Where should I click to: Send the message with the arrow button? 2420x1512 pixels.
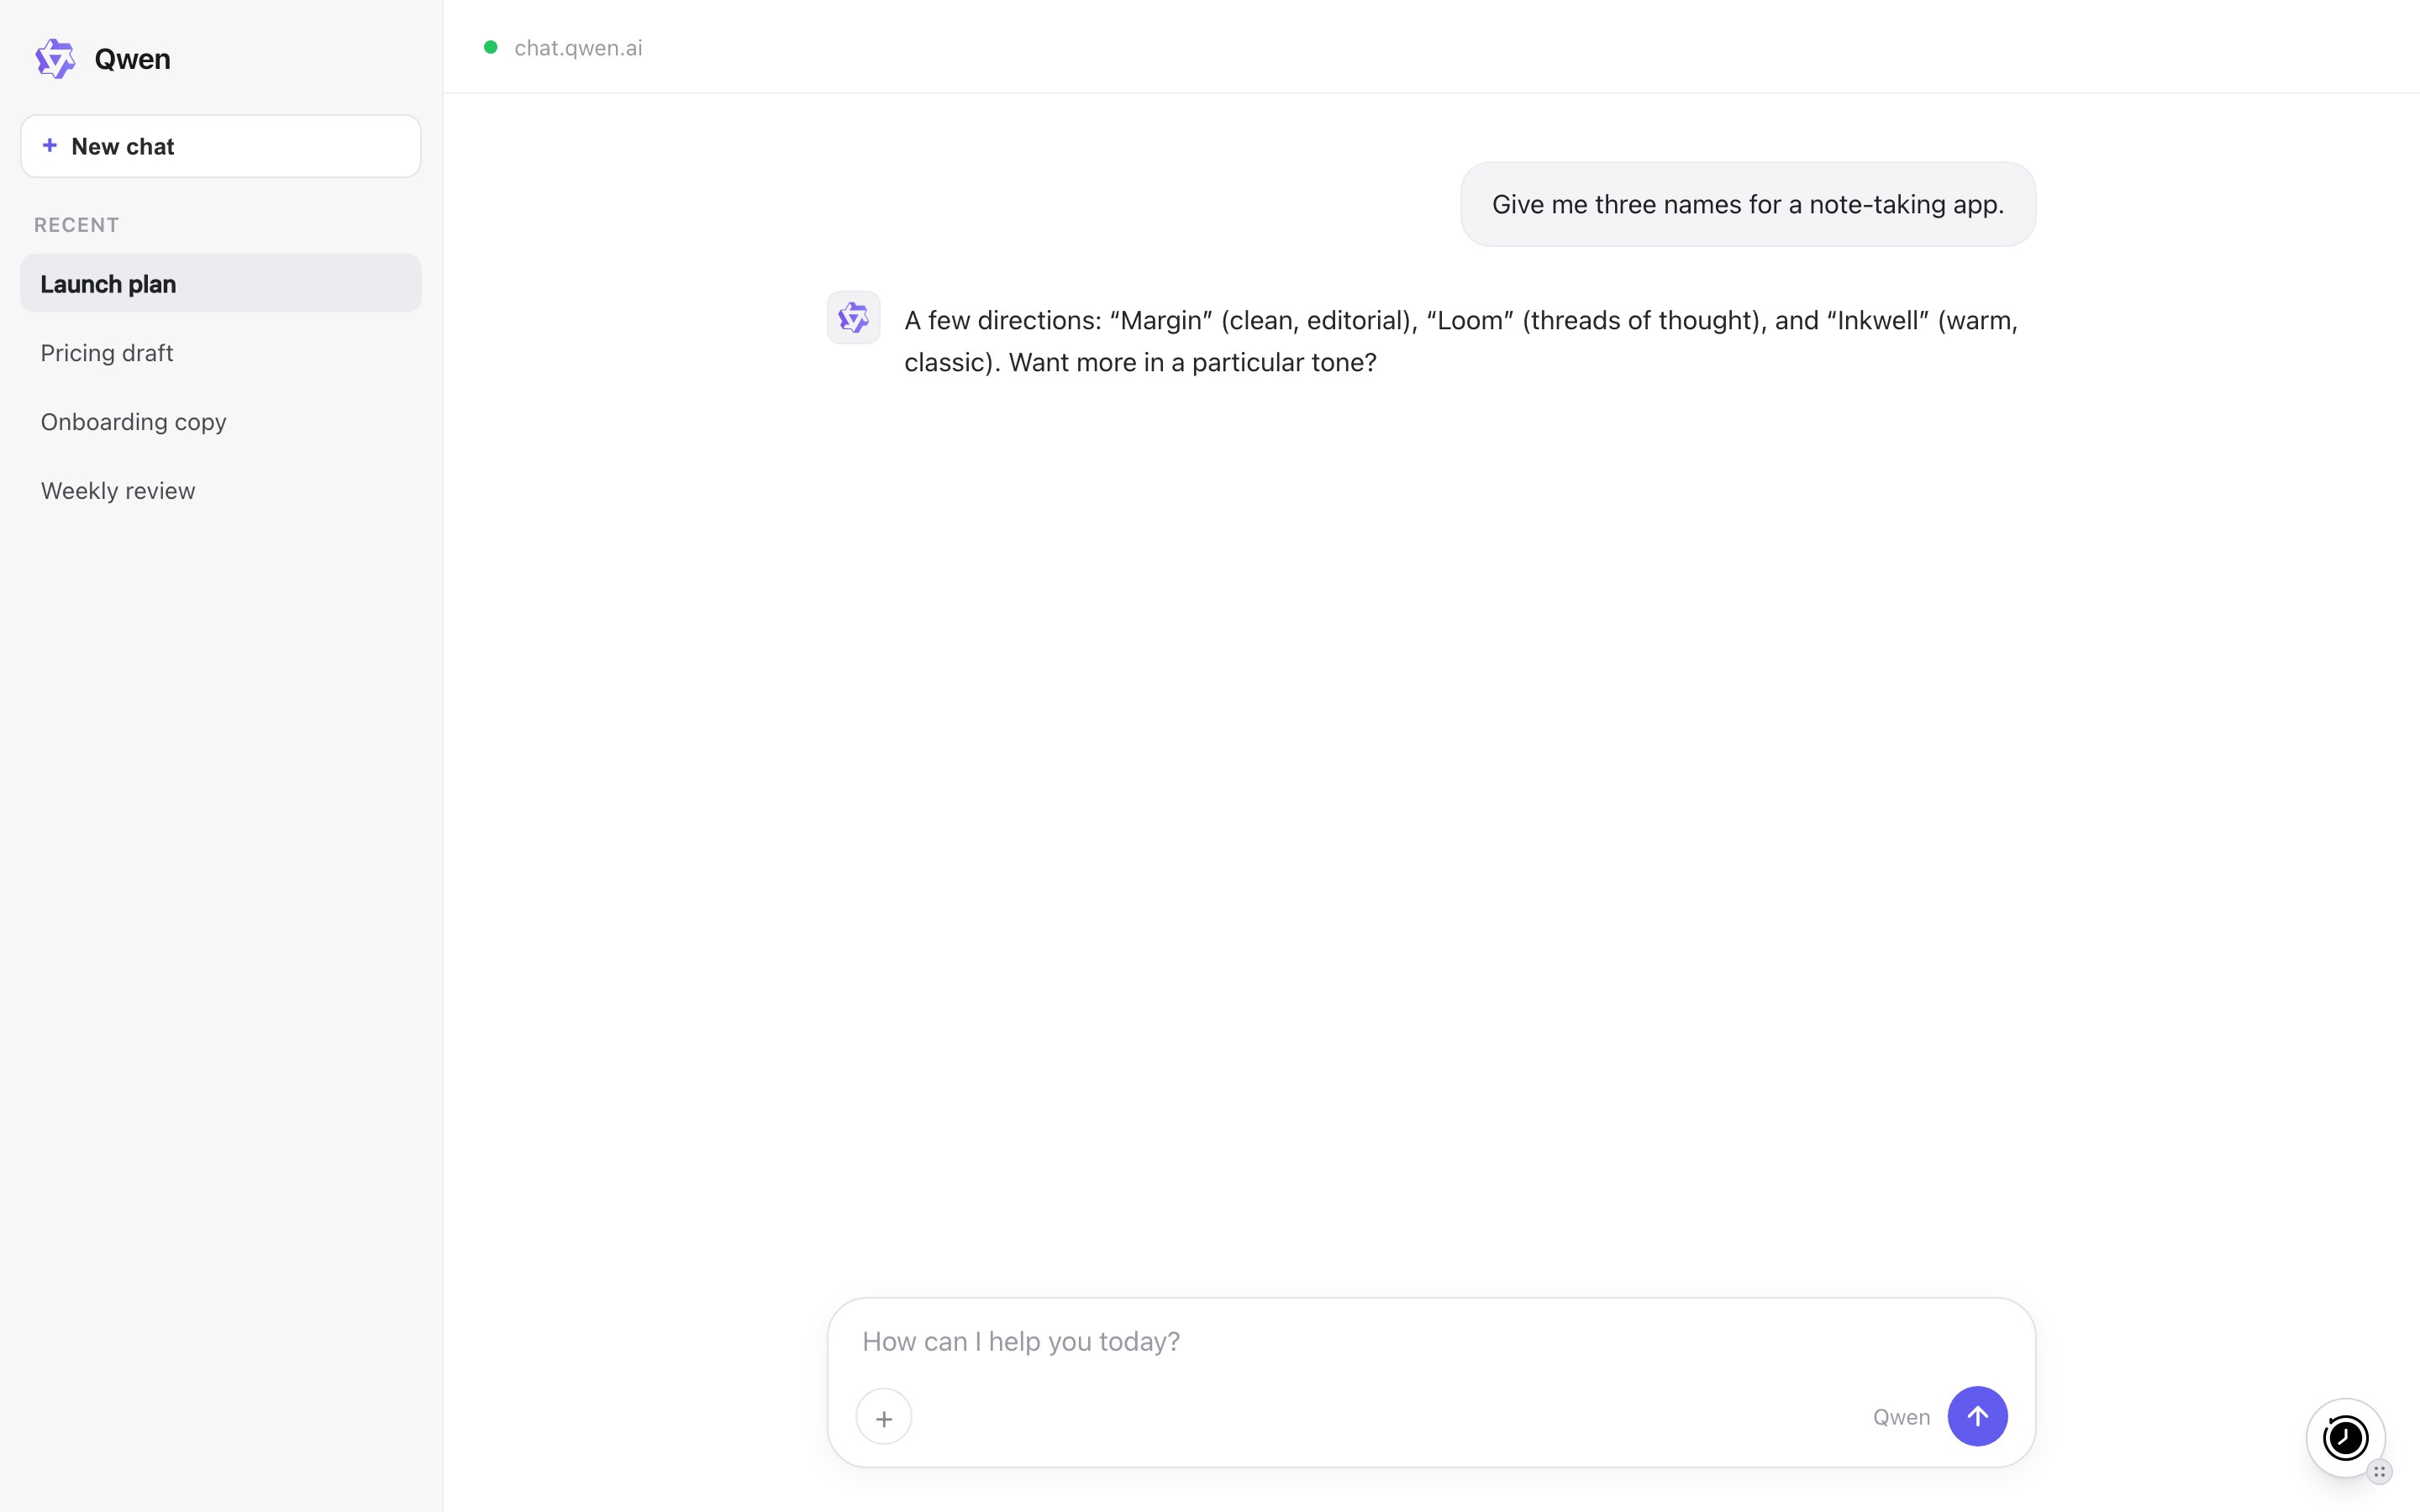click(x=1977, y=1416)
